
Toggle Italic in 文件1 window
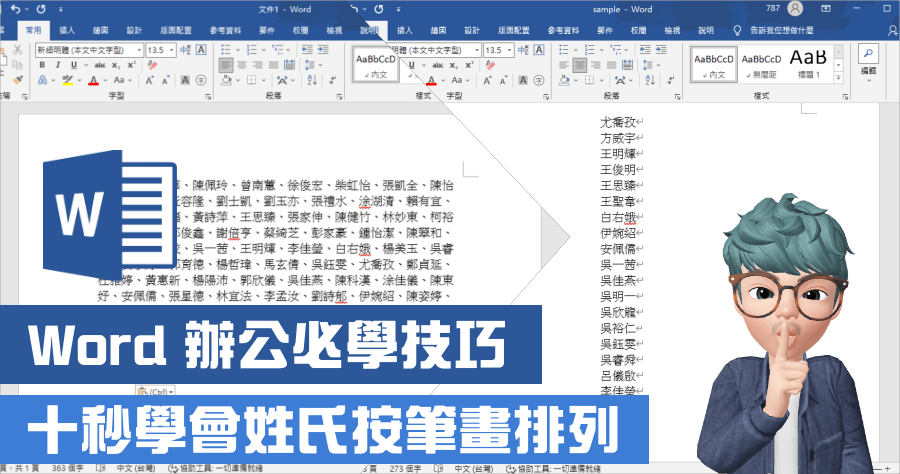[x=57, y=65]
